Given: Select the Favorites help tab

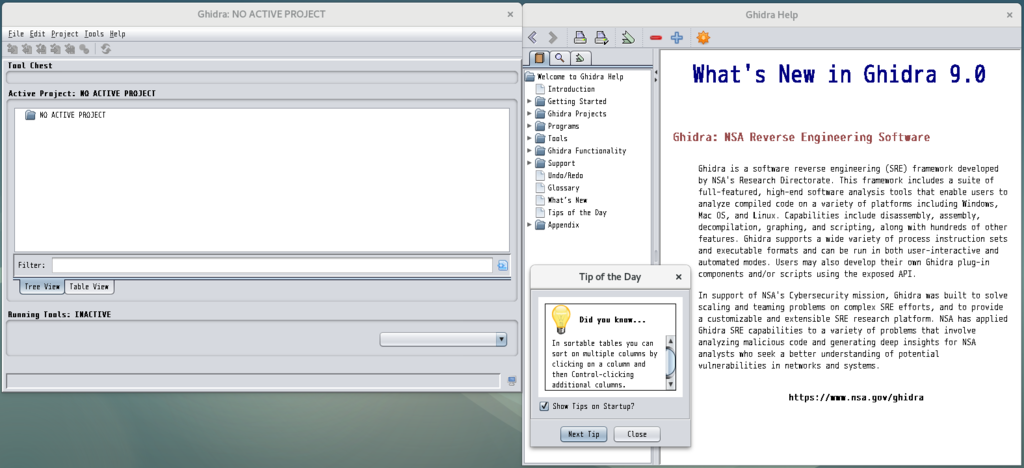Looking at the screenshot, I should pyautogui.click(x=581, y=58).
